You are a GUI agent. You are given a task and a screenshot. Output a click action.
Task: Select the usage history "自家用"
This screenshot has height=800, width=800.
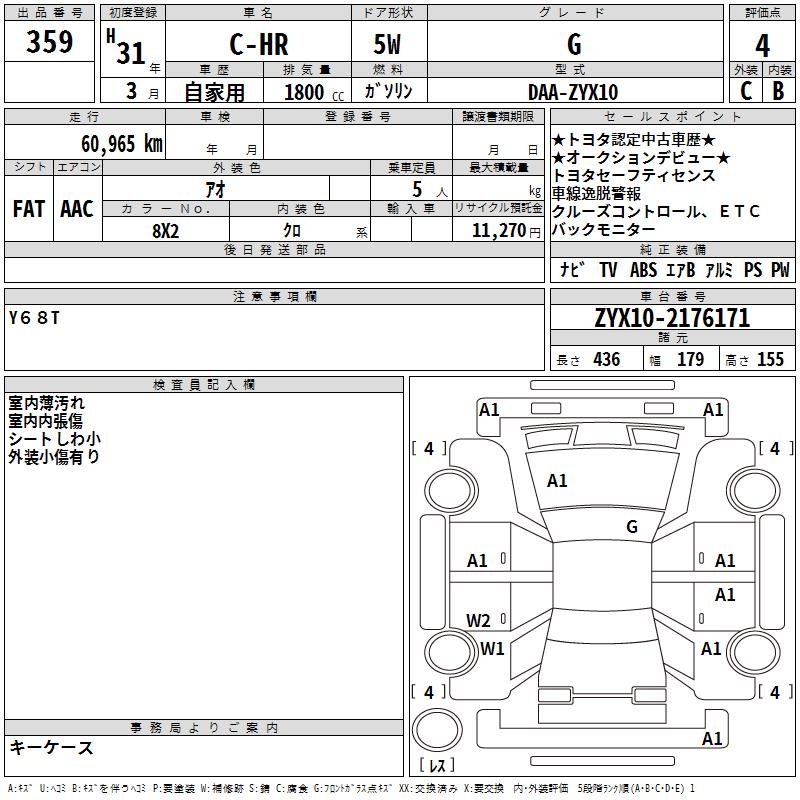point(214,92)
